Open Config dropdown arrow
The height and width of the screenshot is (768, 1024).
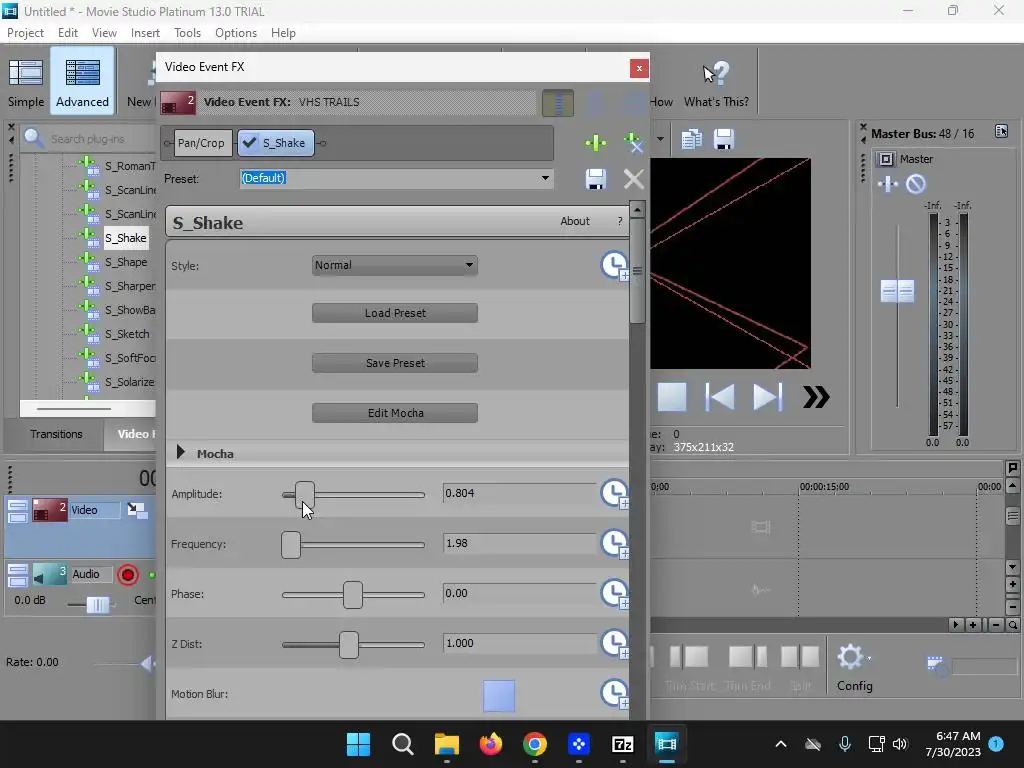[x=869, y=658]
